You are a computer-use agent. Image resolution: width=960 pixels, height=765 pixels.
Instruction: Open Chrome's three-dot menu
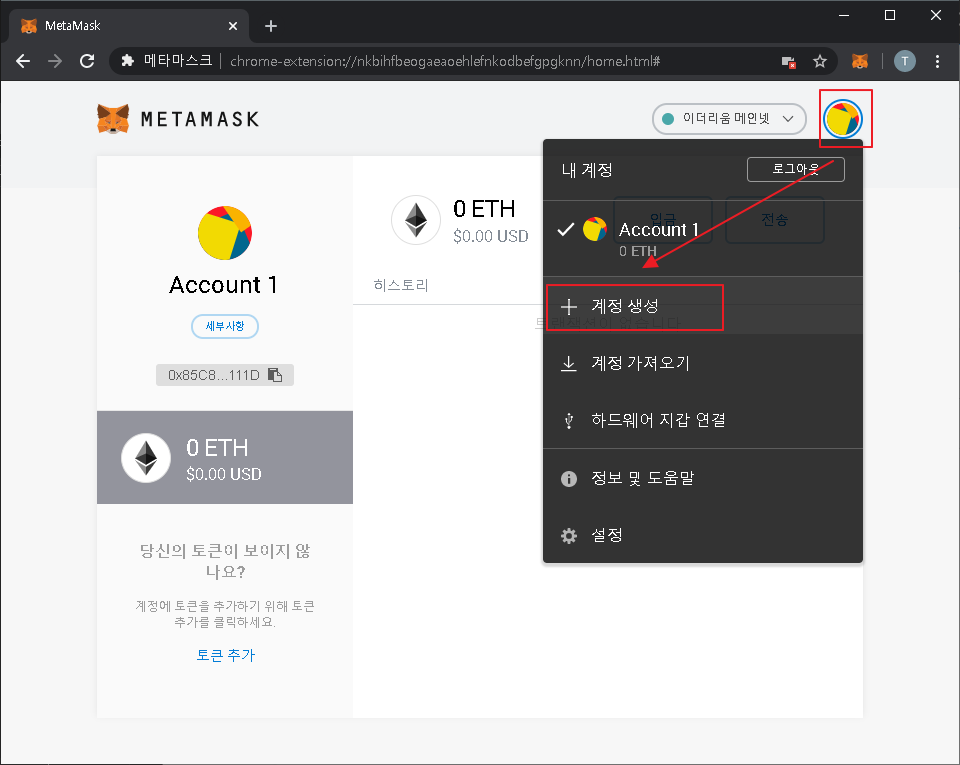tap(937, 61)
